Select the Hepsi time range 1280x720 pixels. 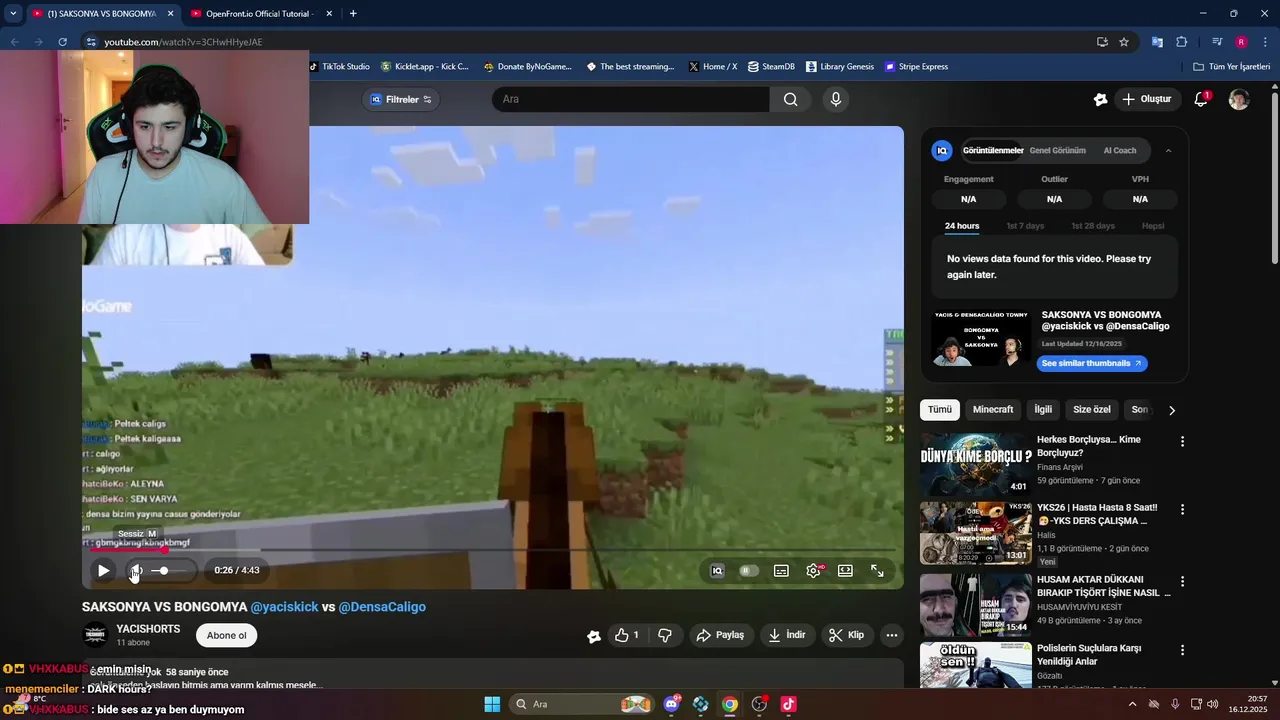[1153, 226]
